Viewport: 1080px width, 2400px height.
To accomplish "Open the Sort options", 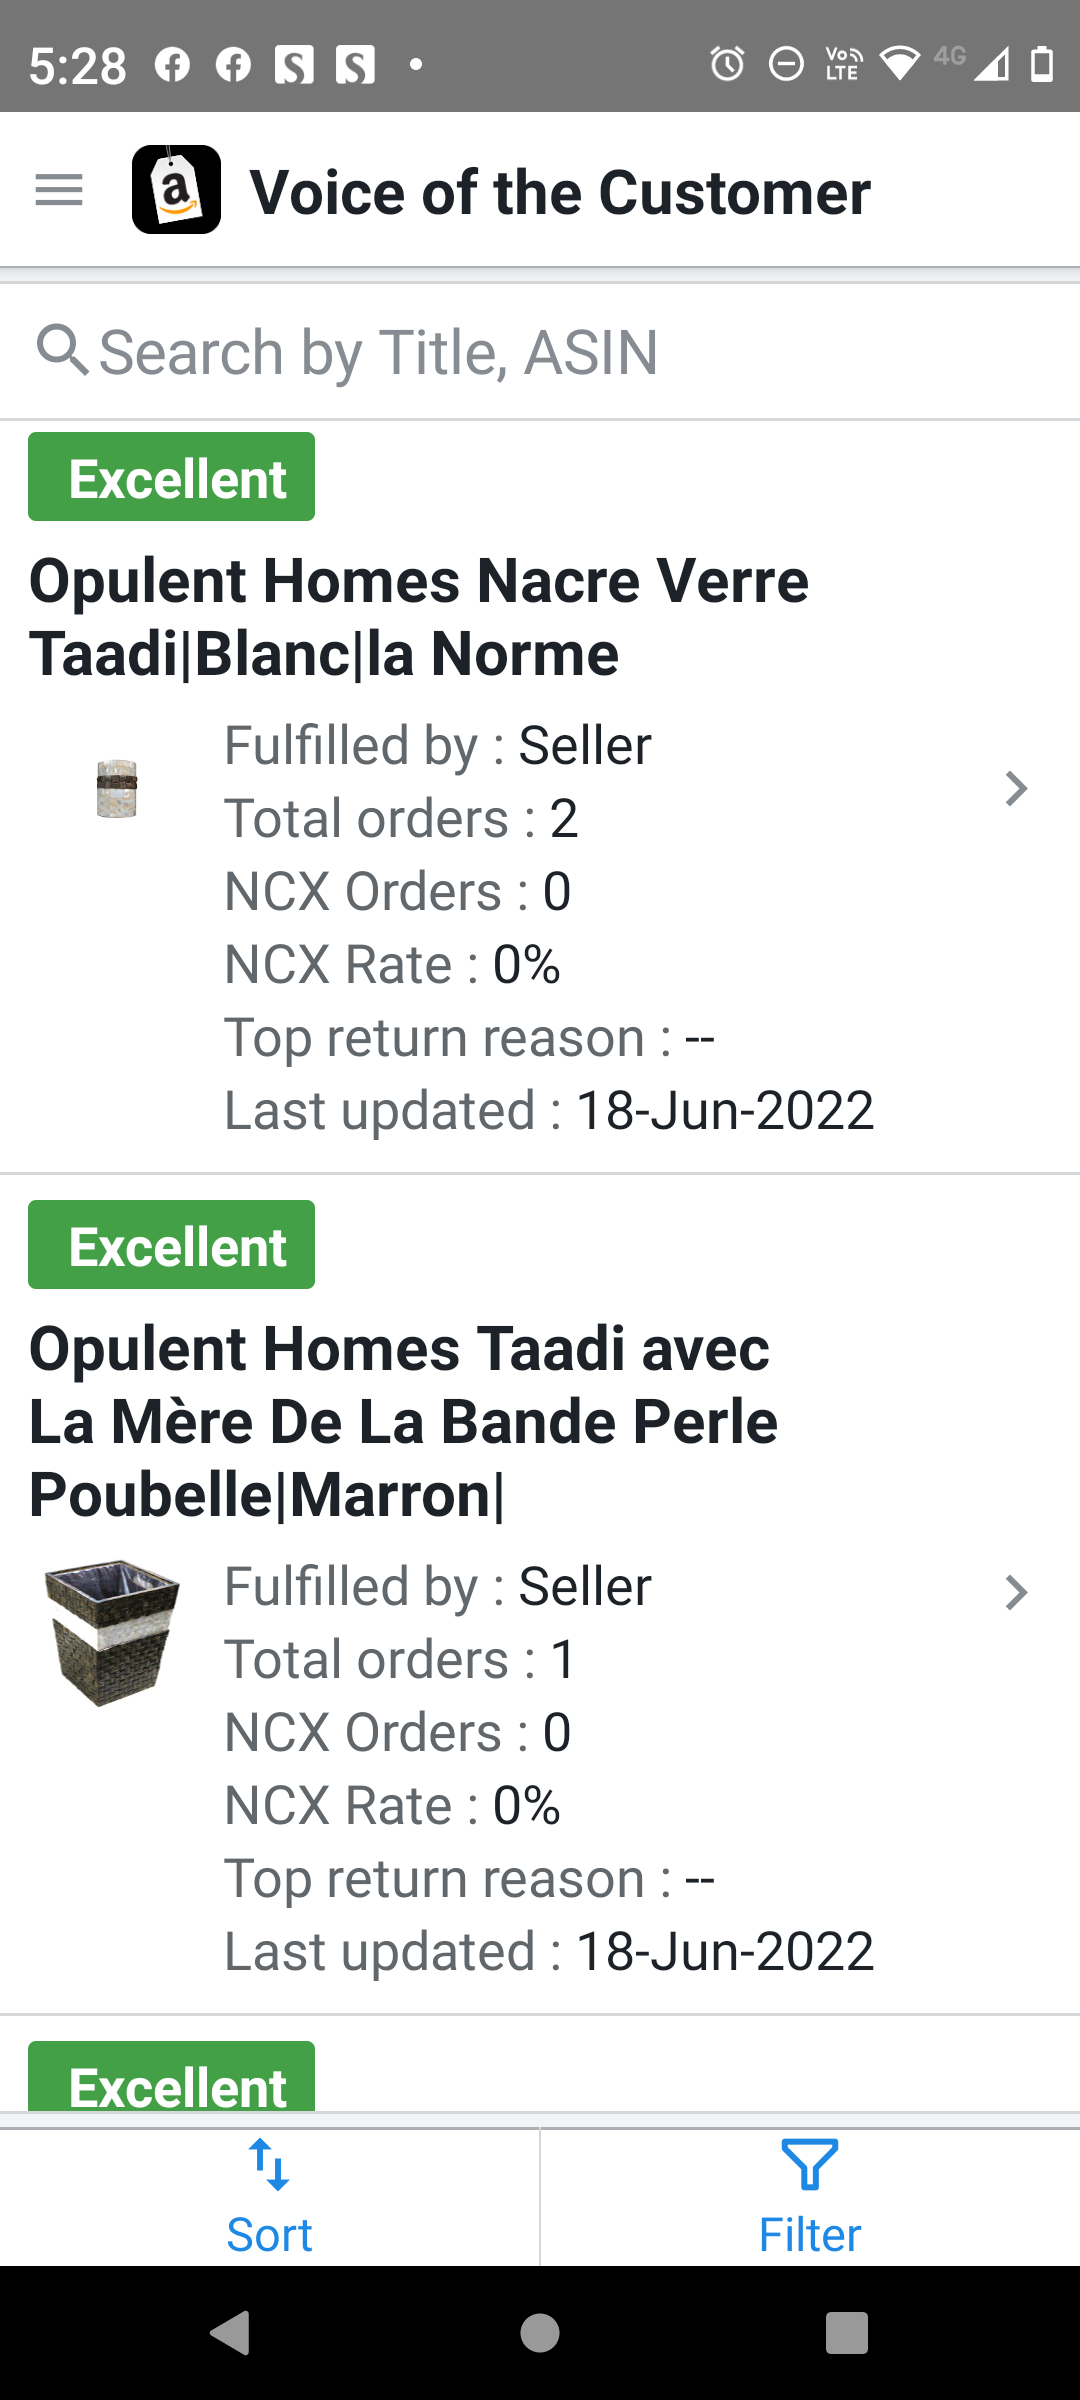I will click(269, 2197).
